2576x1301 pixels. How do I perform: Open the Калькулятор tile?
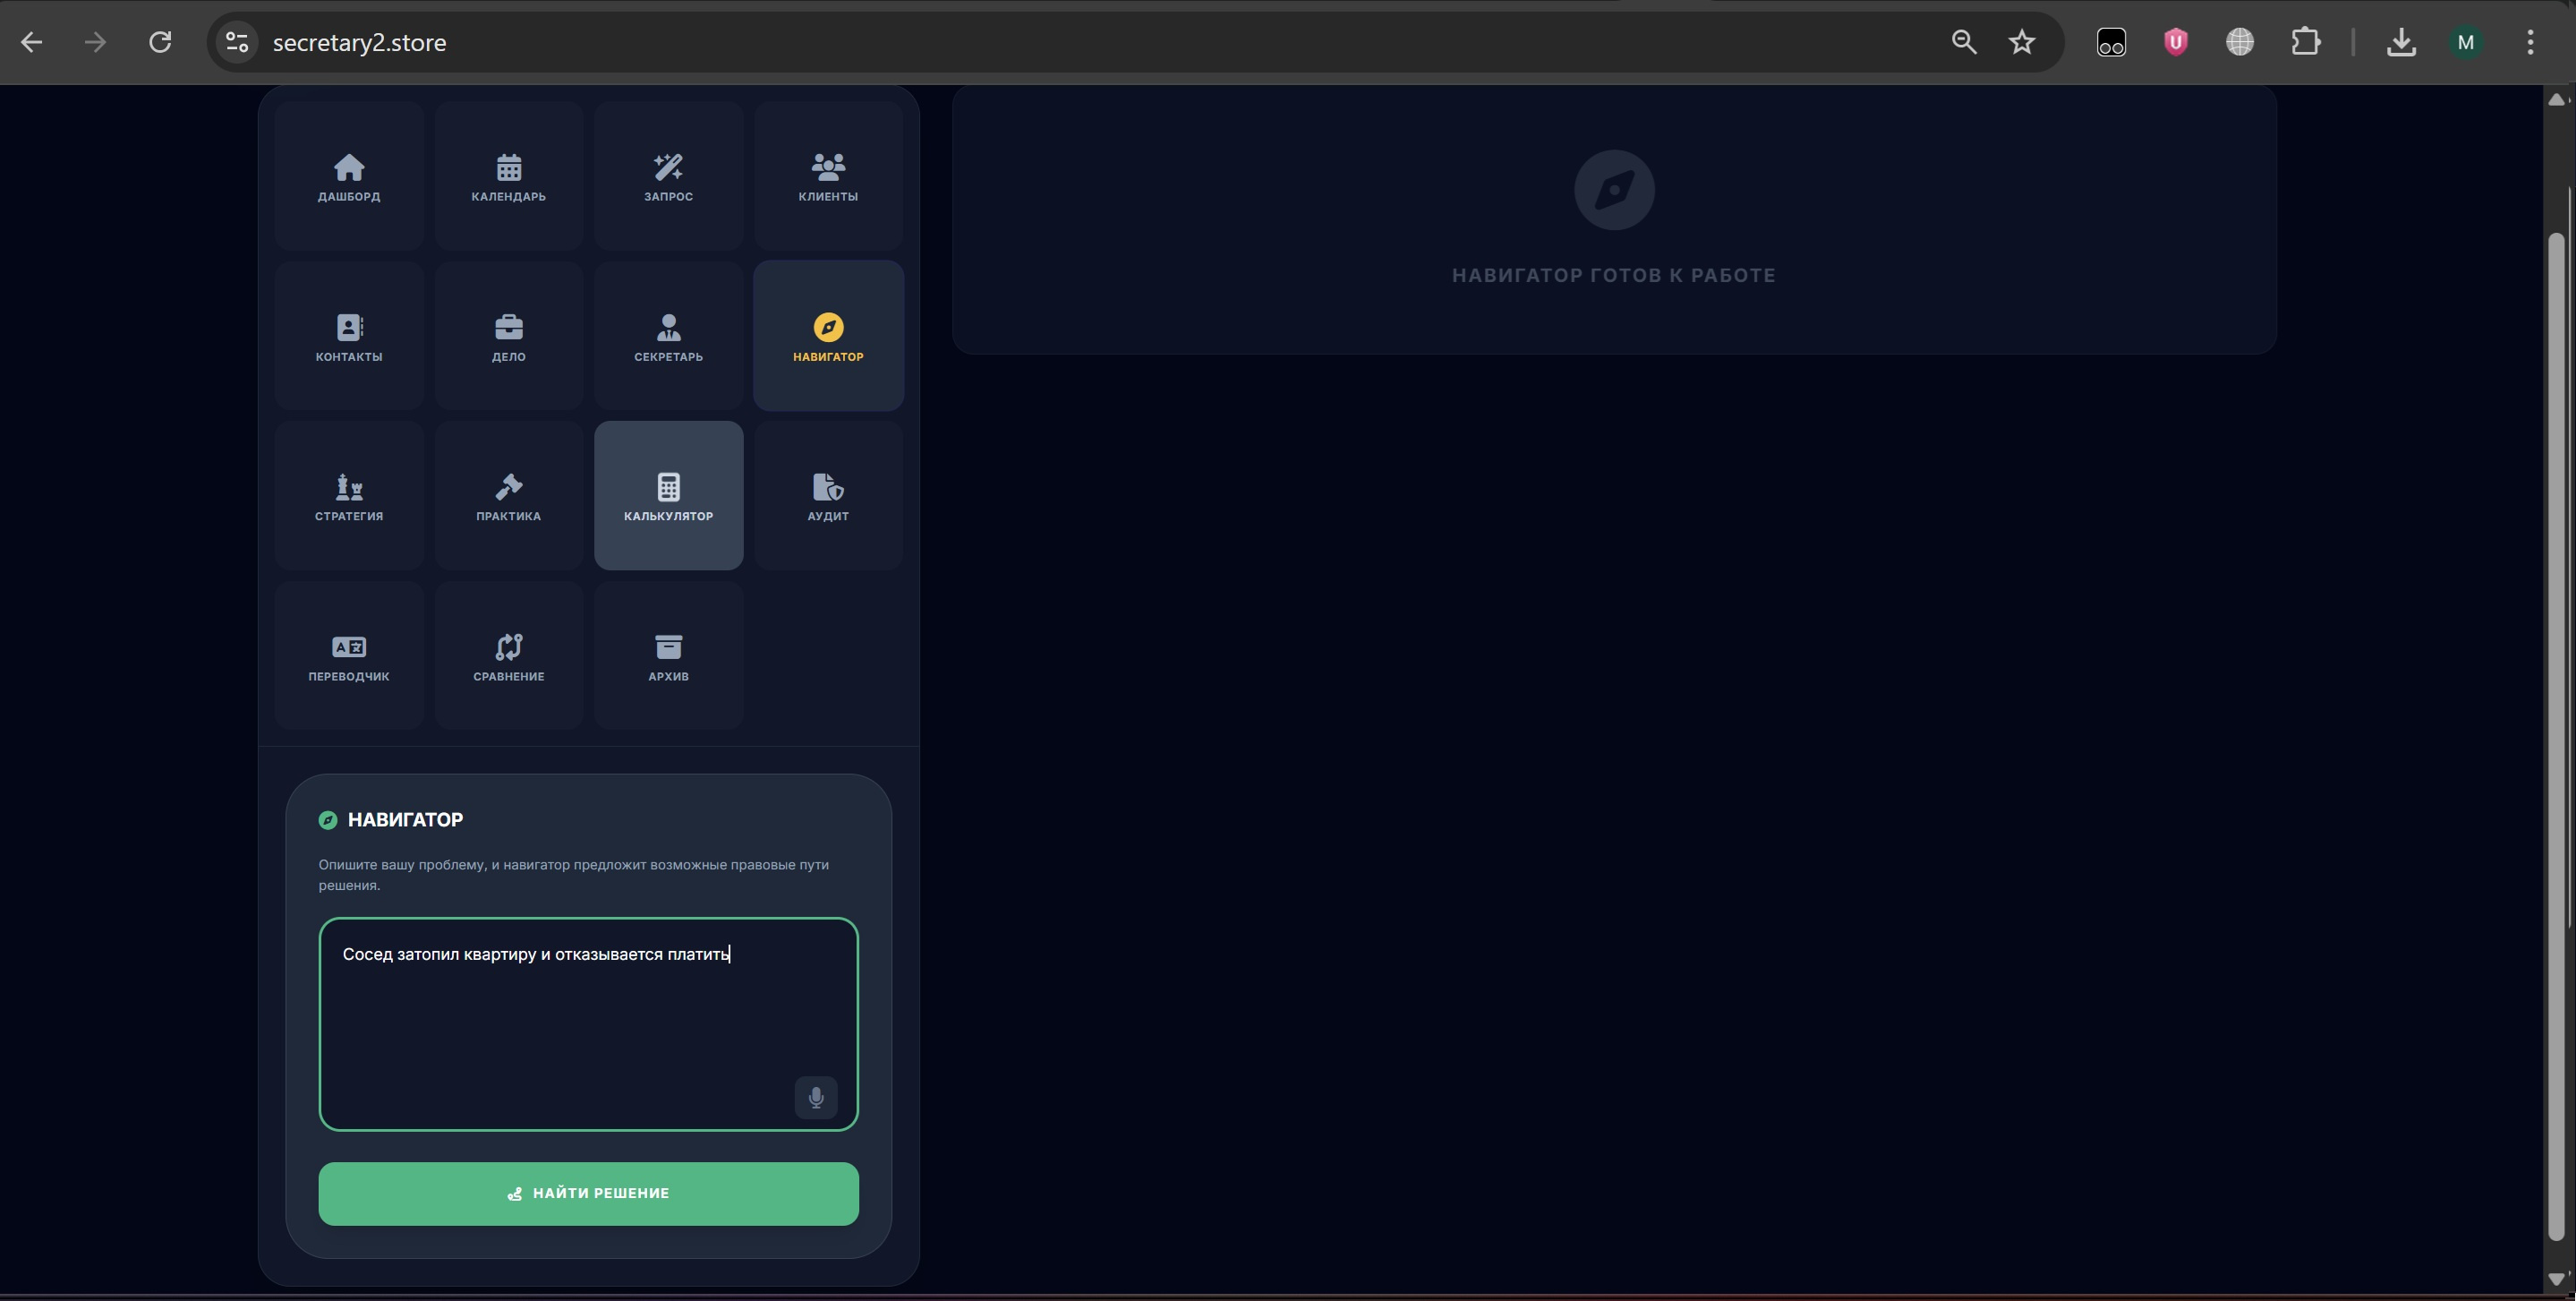tap(668, 496)
